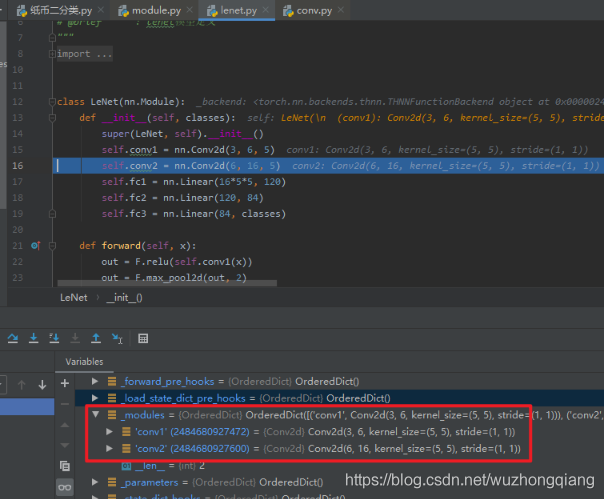This screenshot has width=604, height=499.
Task: Expand the 'conv2' Conv2d entry
Action: pos(109,449)
